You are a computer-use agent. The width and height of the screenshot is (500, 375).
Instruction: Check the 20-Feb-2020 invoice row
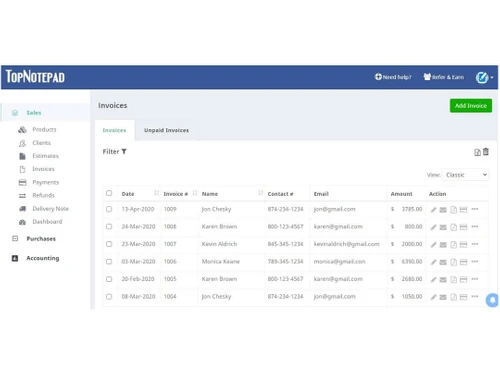click(x=109, y=279)
